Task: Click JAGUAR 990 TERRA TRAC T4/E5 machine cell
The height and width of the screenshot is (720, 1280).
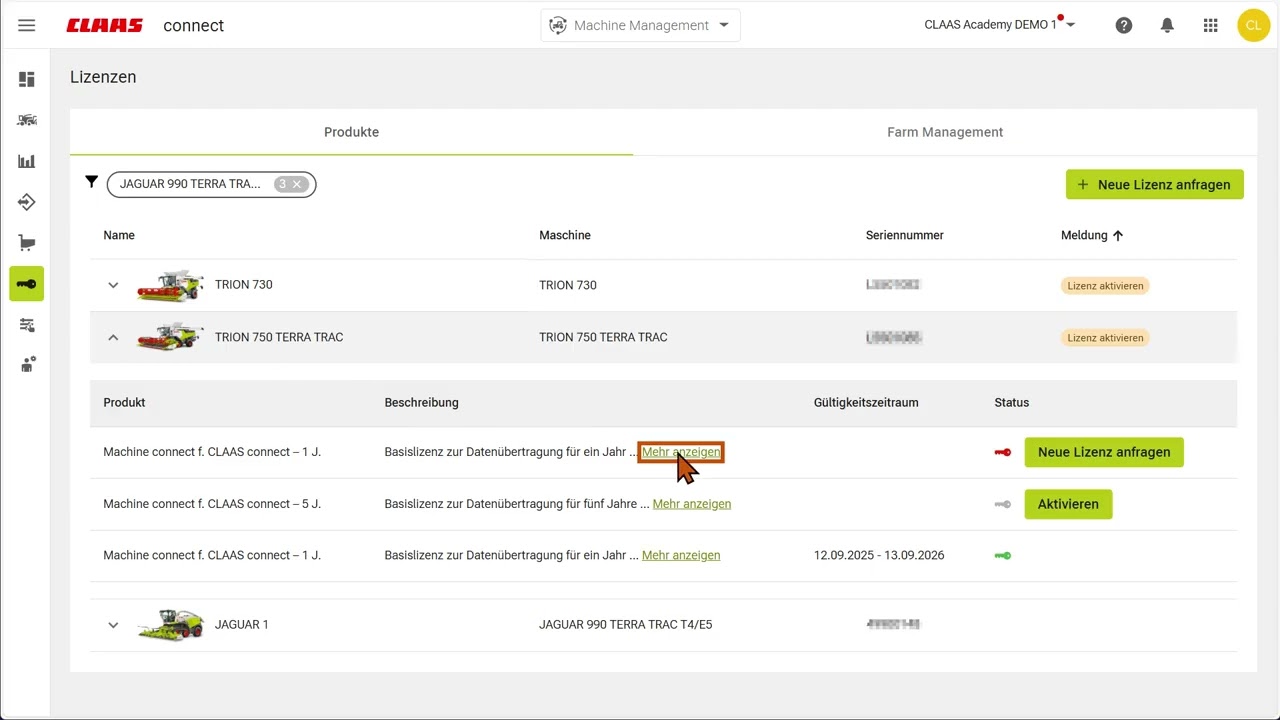Action: click(x=626, y=625)
